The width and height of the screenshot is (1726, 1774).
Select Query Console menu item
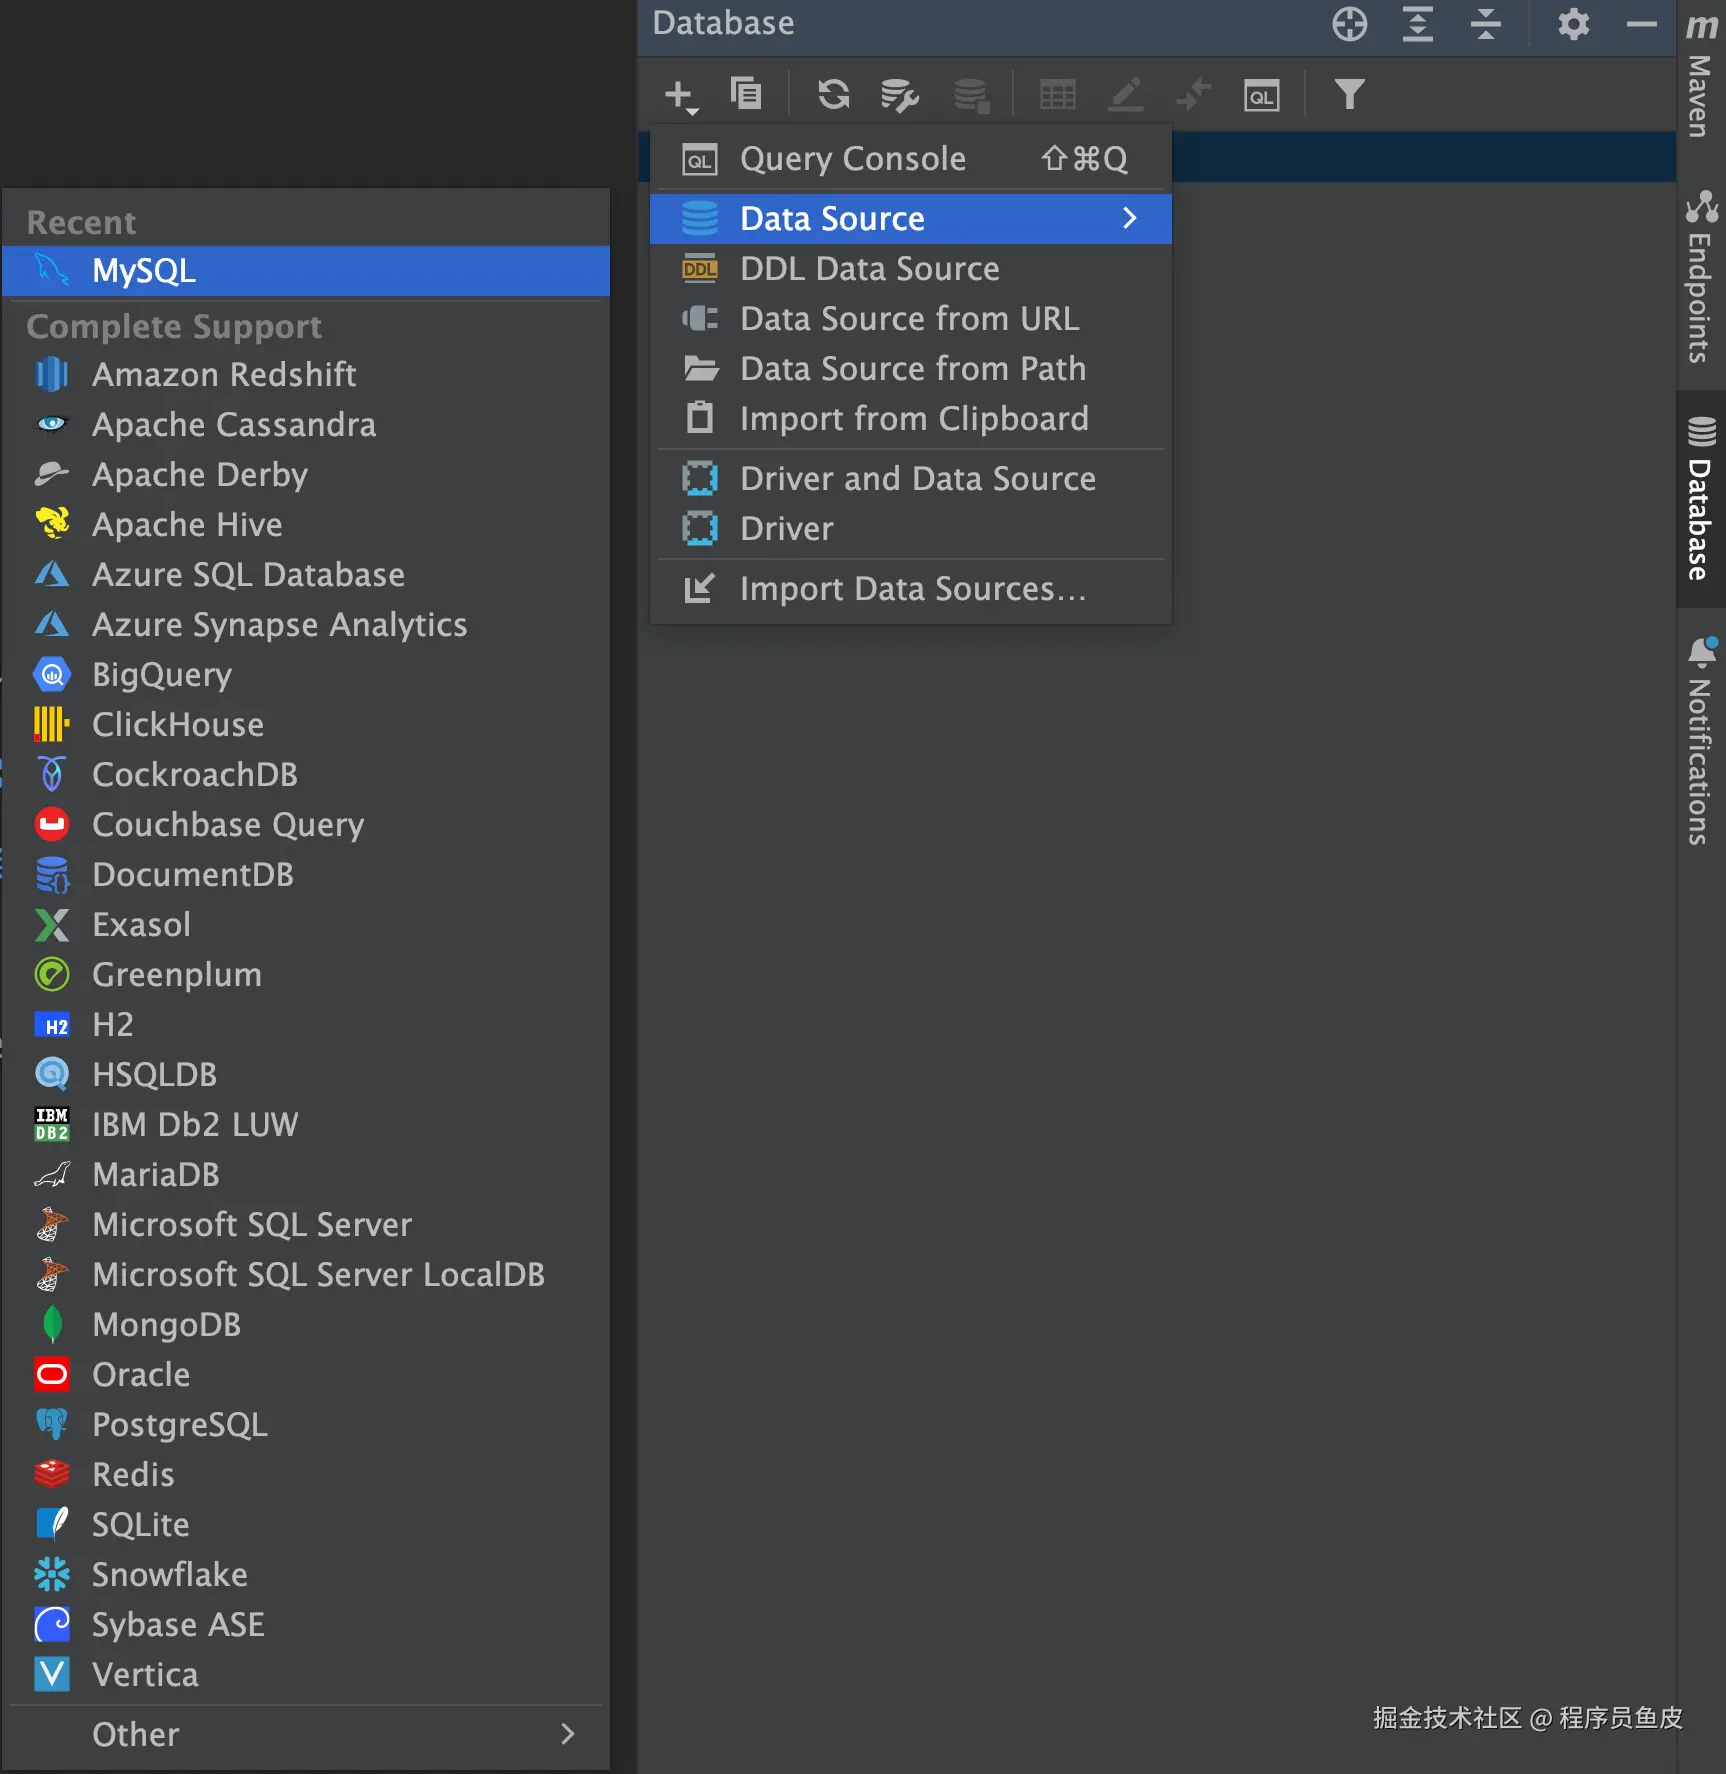(x=852, y=159)
